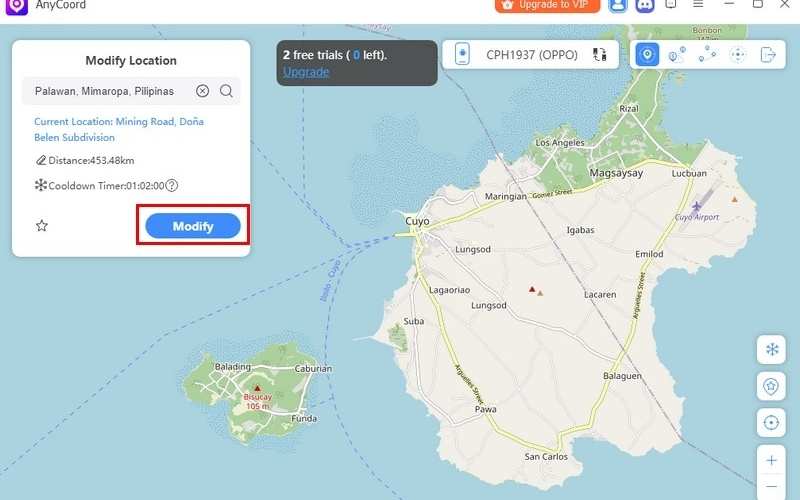This screenshot has width=800, height=500.
Task: Clear the location search field
Action: coord(202,91)
